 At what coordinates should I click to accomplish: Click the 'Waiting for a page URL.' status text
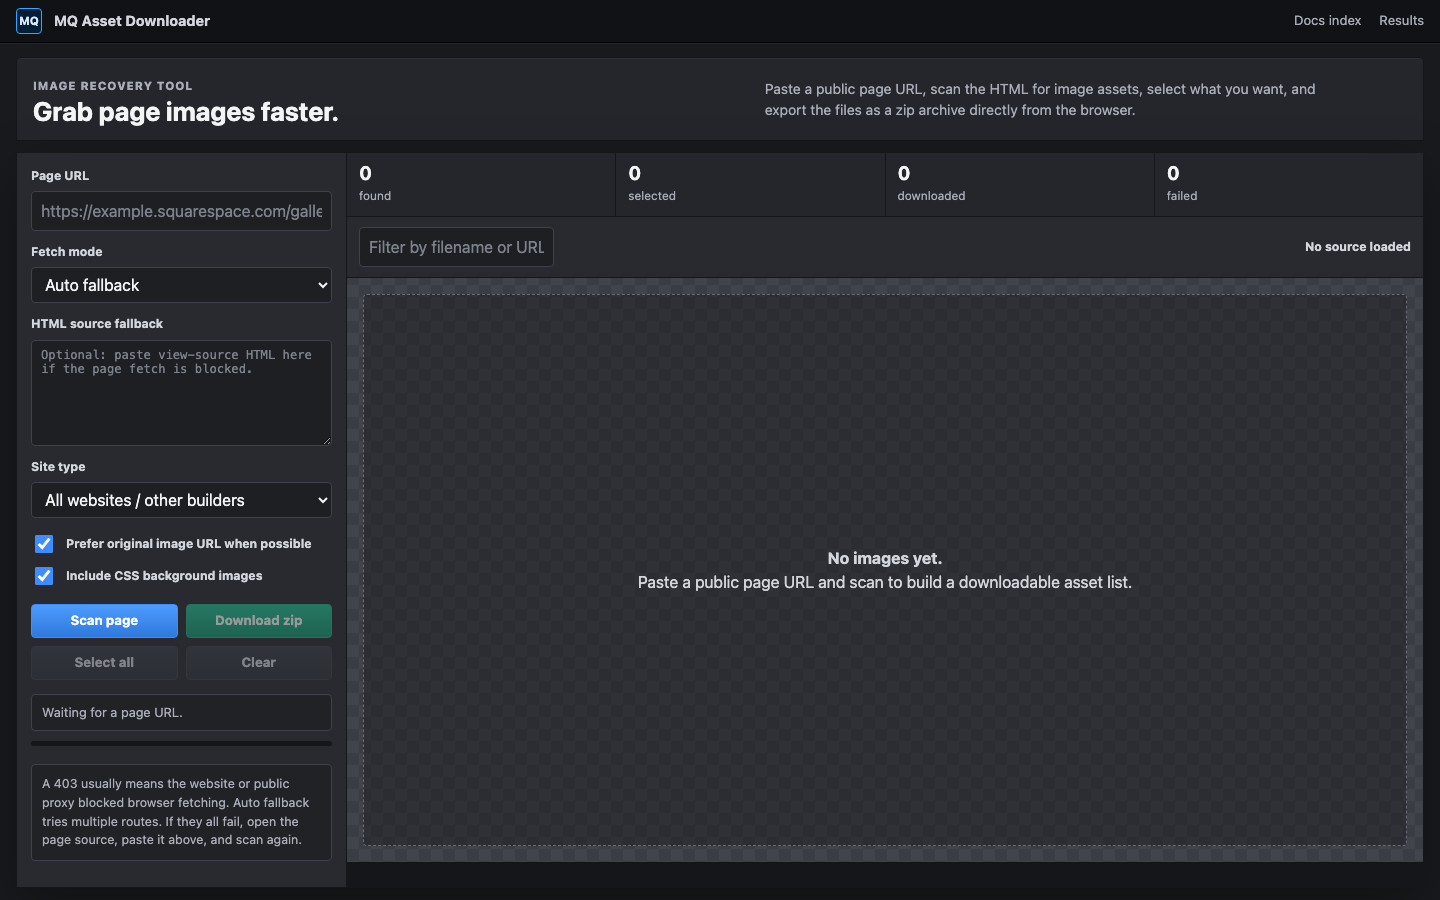[112, 713]
